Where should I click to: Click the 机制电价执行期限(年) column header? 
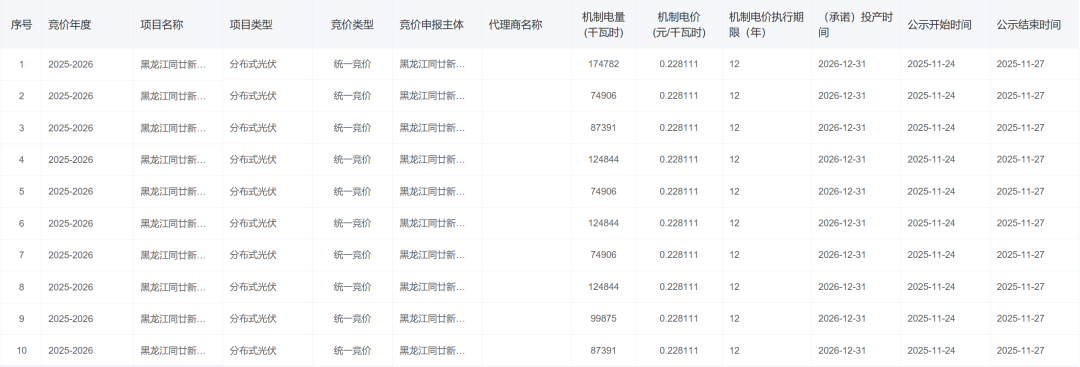766,25
